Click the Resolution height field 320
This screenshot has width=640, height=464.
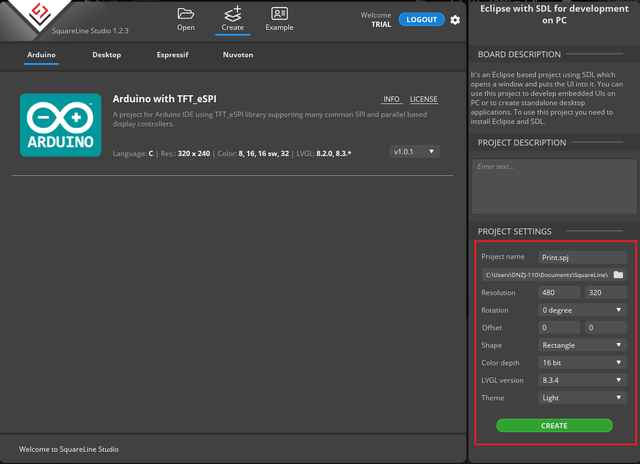(x=606, y=293)
